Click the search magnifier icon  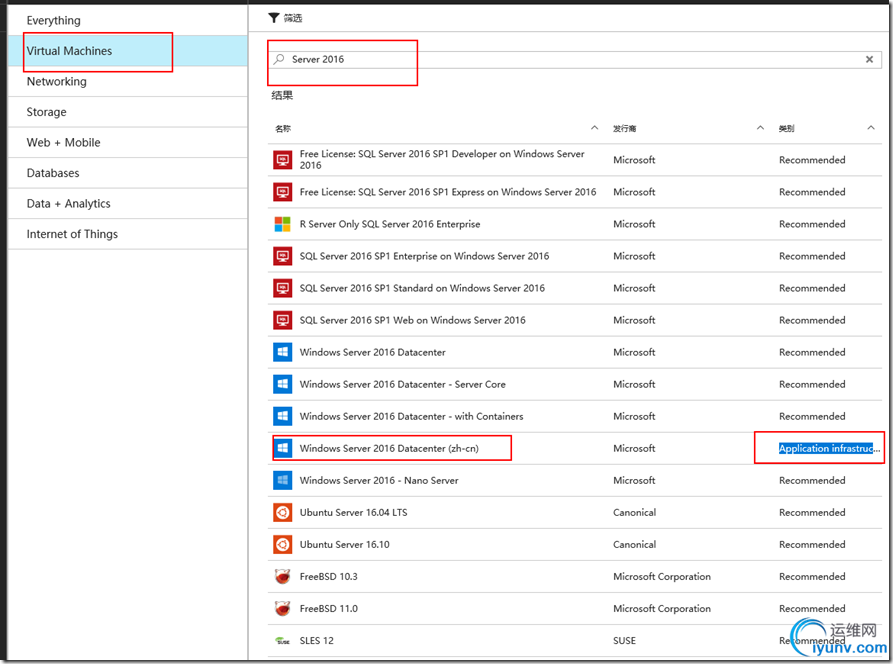coord(279,59)
